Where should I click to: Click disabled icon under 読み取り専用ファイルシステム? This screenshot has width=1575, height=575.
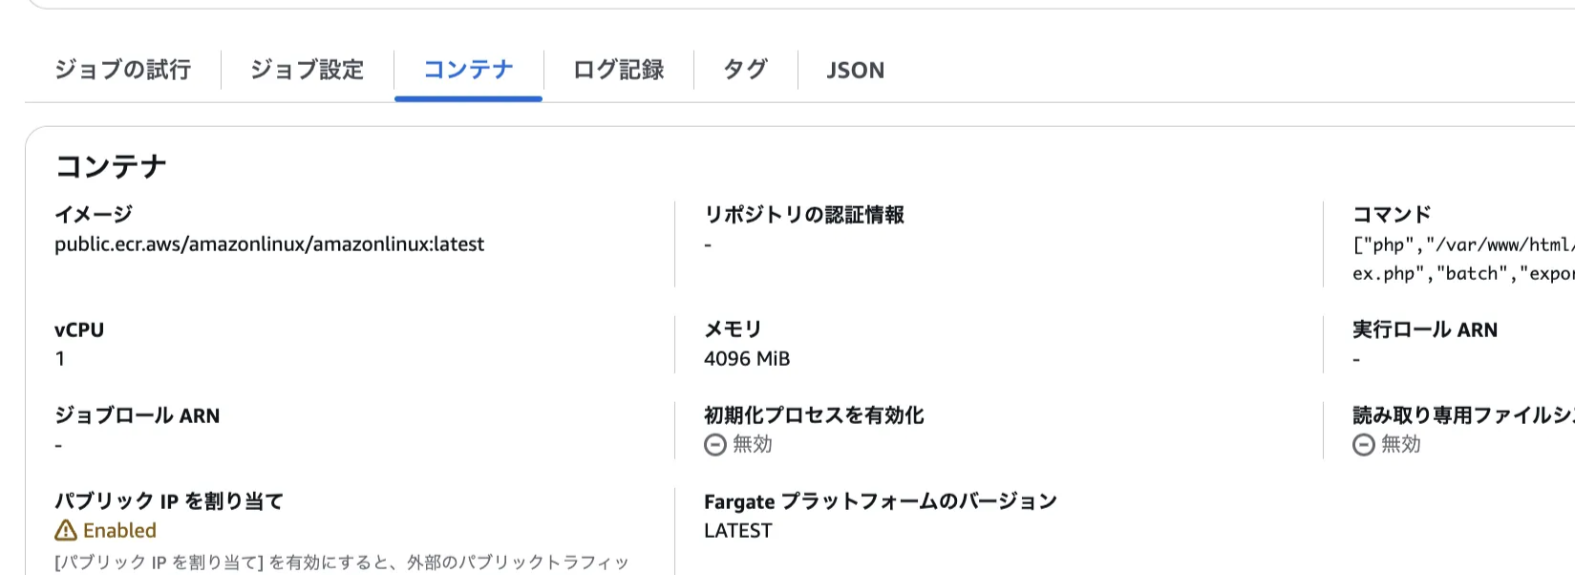pyautogui.click(x=1363, y=445)
